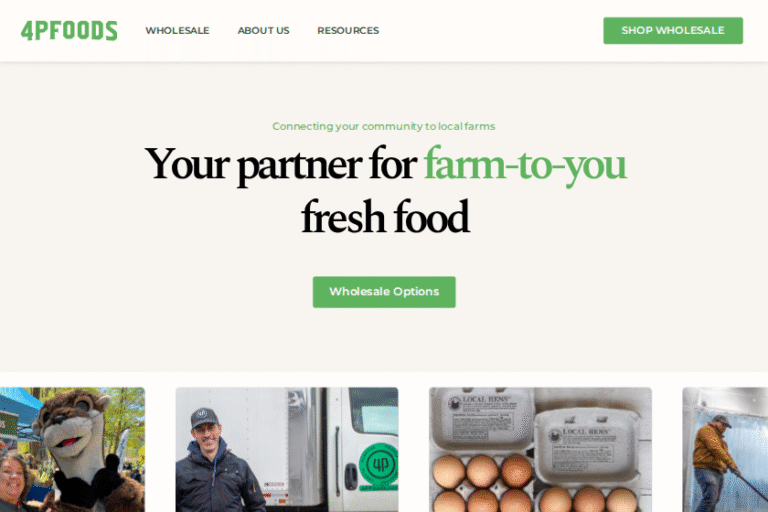Open the otter mascot photo
The height and width of the screenshot is (512, 768).
(72, 450)
